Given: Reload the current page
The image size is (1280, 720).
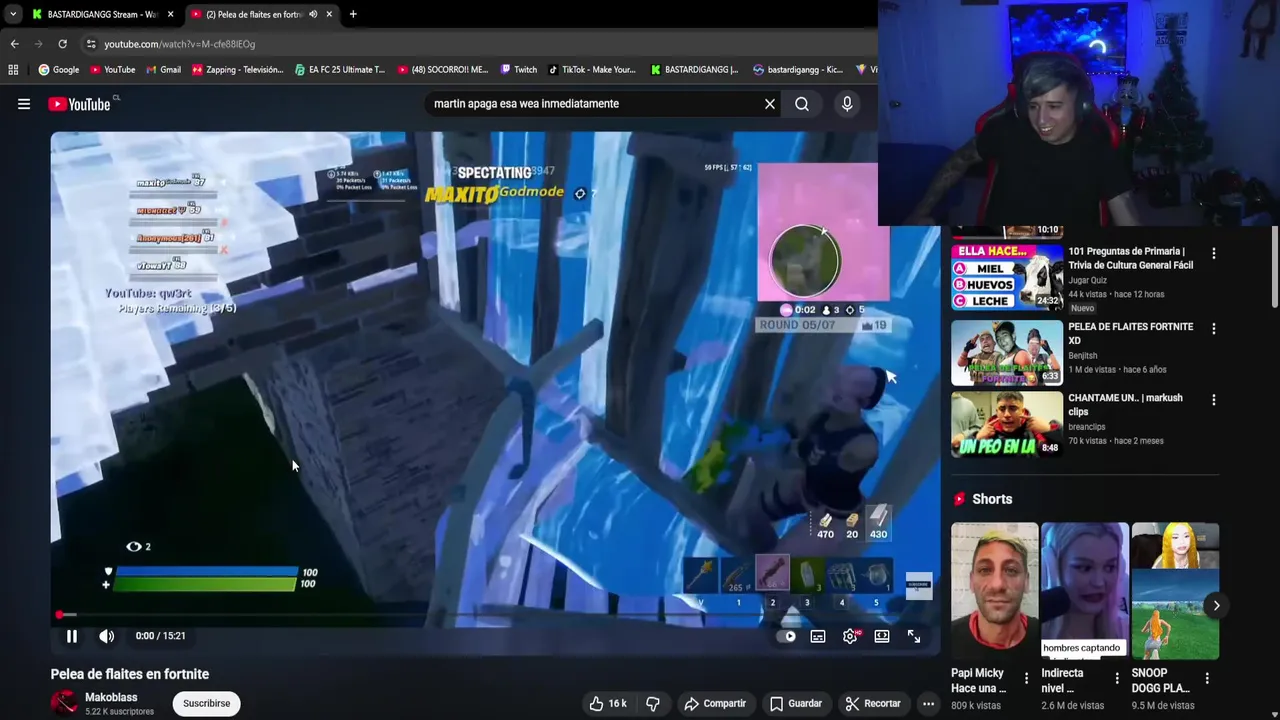Looking at the screenshot, I should [62, 44].
